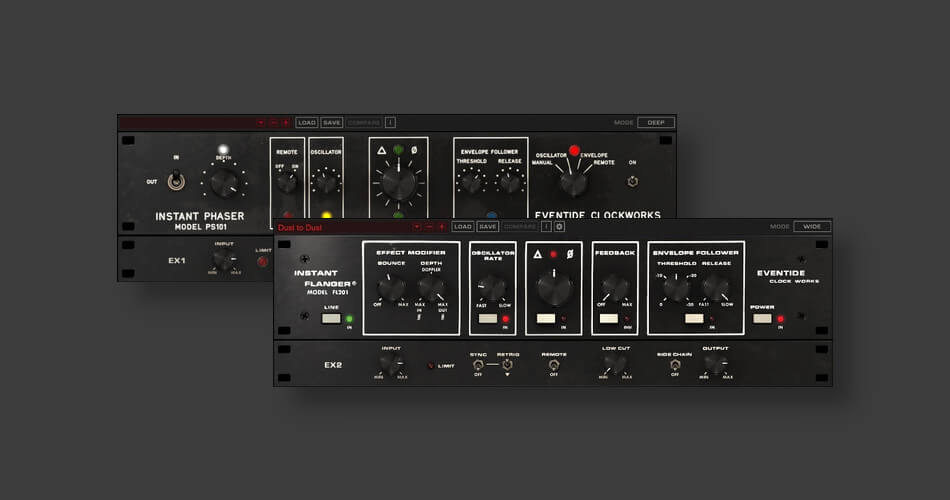Screen dimensions: 950x500
Task: Open the Flanger settings gear icon
Action: [560, 226]
